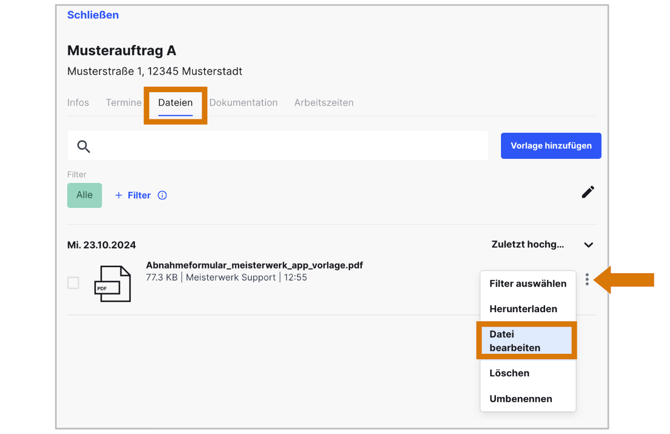Add a new filter with + Filter

(x=133, y=195)
